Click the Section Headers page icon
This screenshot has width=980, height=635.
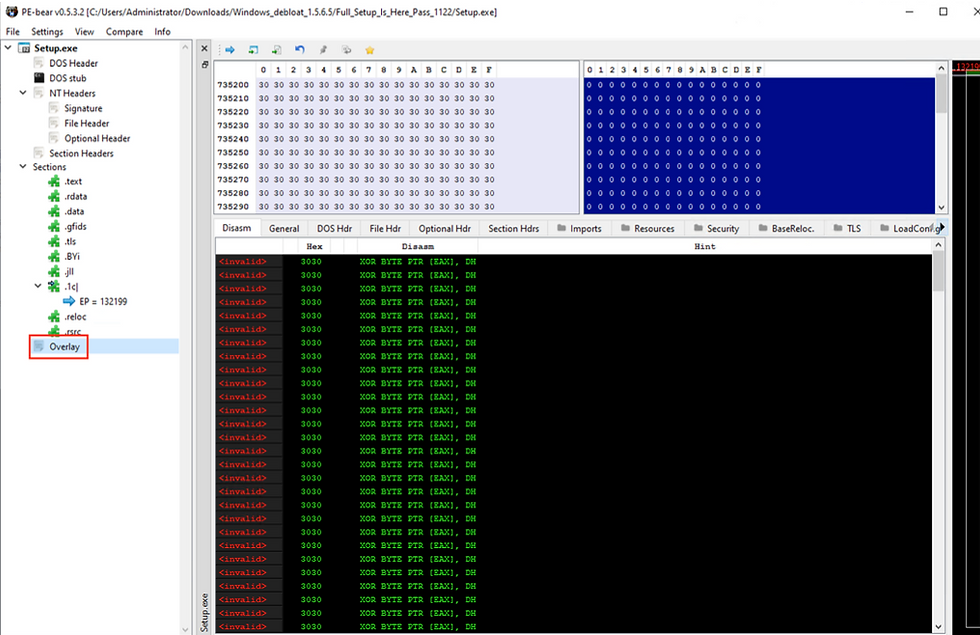pyautogui.click(x=39, y=153)
